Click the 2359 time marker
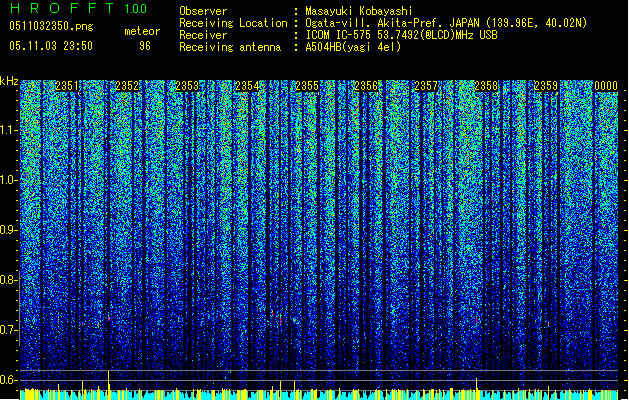The height and width of the screenshot is (400, 629). coord(546,85)
